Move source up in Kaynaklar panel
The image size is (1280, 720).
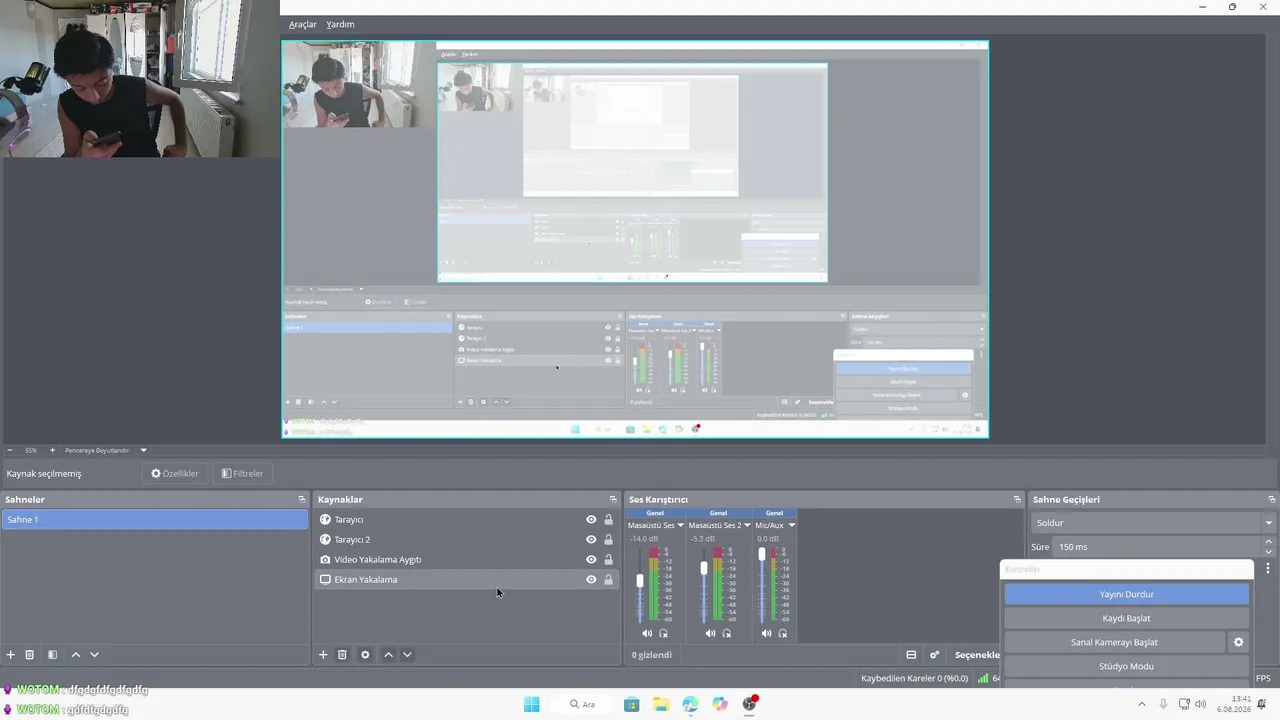[x=388, y=655]
